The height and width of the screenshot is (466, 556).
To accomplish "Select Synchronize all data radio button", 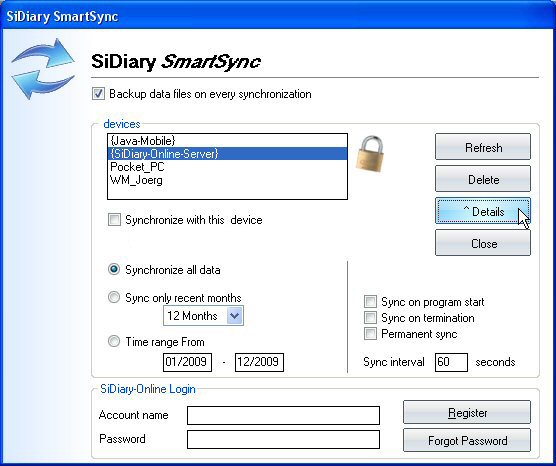I will [x=114, y=269].
